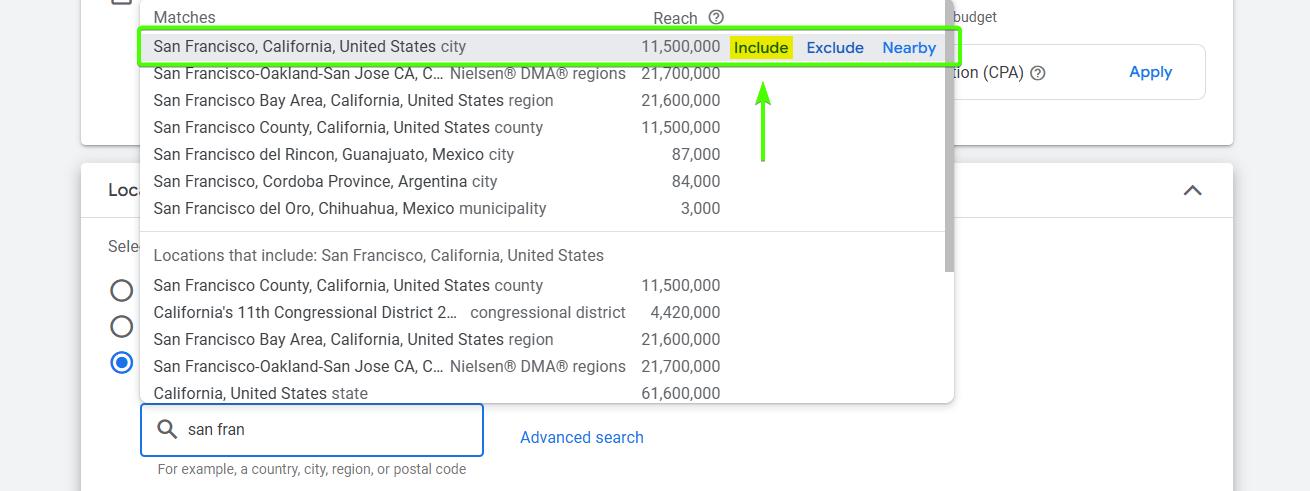Click the magnifier icon in the location search box
The image size is (1310, 491).
pos(167,430)
